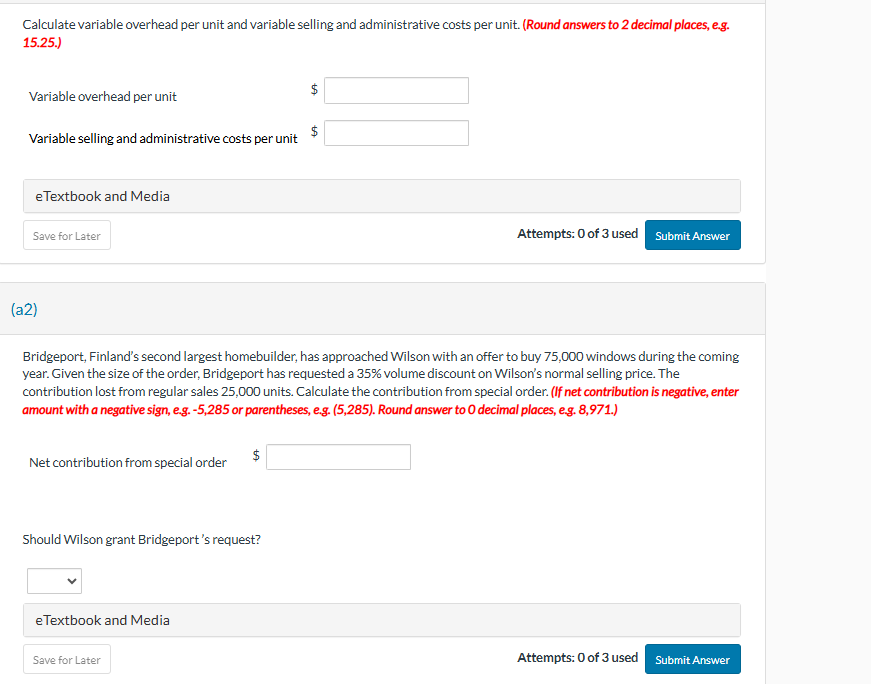Focus the Variable selling and administrative costs field
The height and width of the screenshot is (684, 871).
tap(396, 133)
